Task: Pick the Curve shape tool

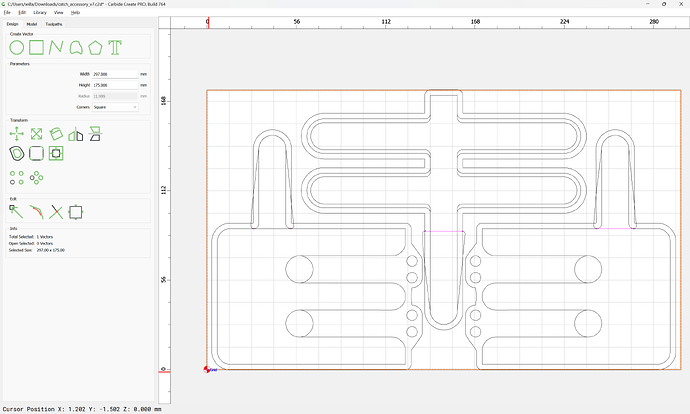Action: (x=76, y=48)
